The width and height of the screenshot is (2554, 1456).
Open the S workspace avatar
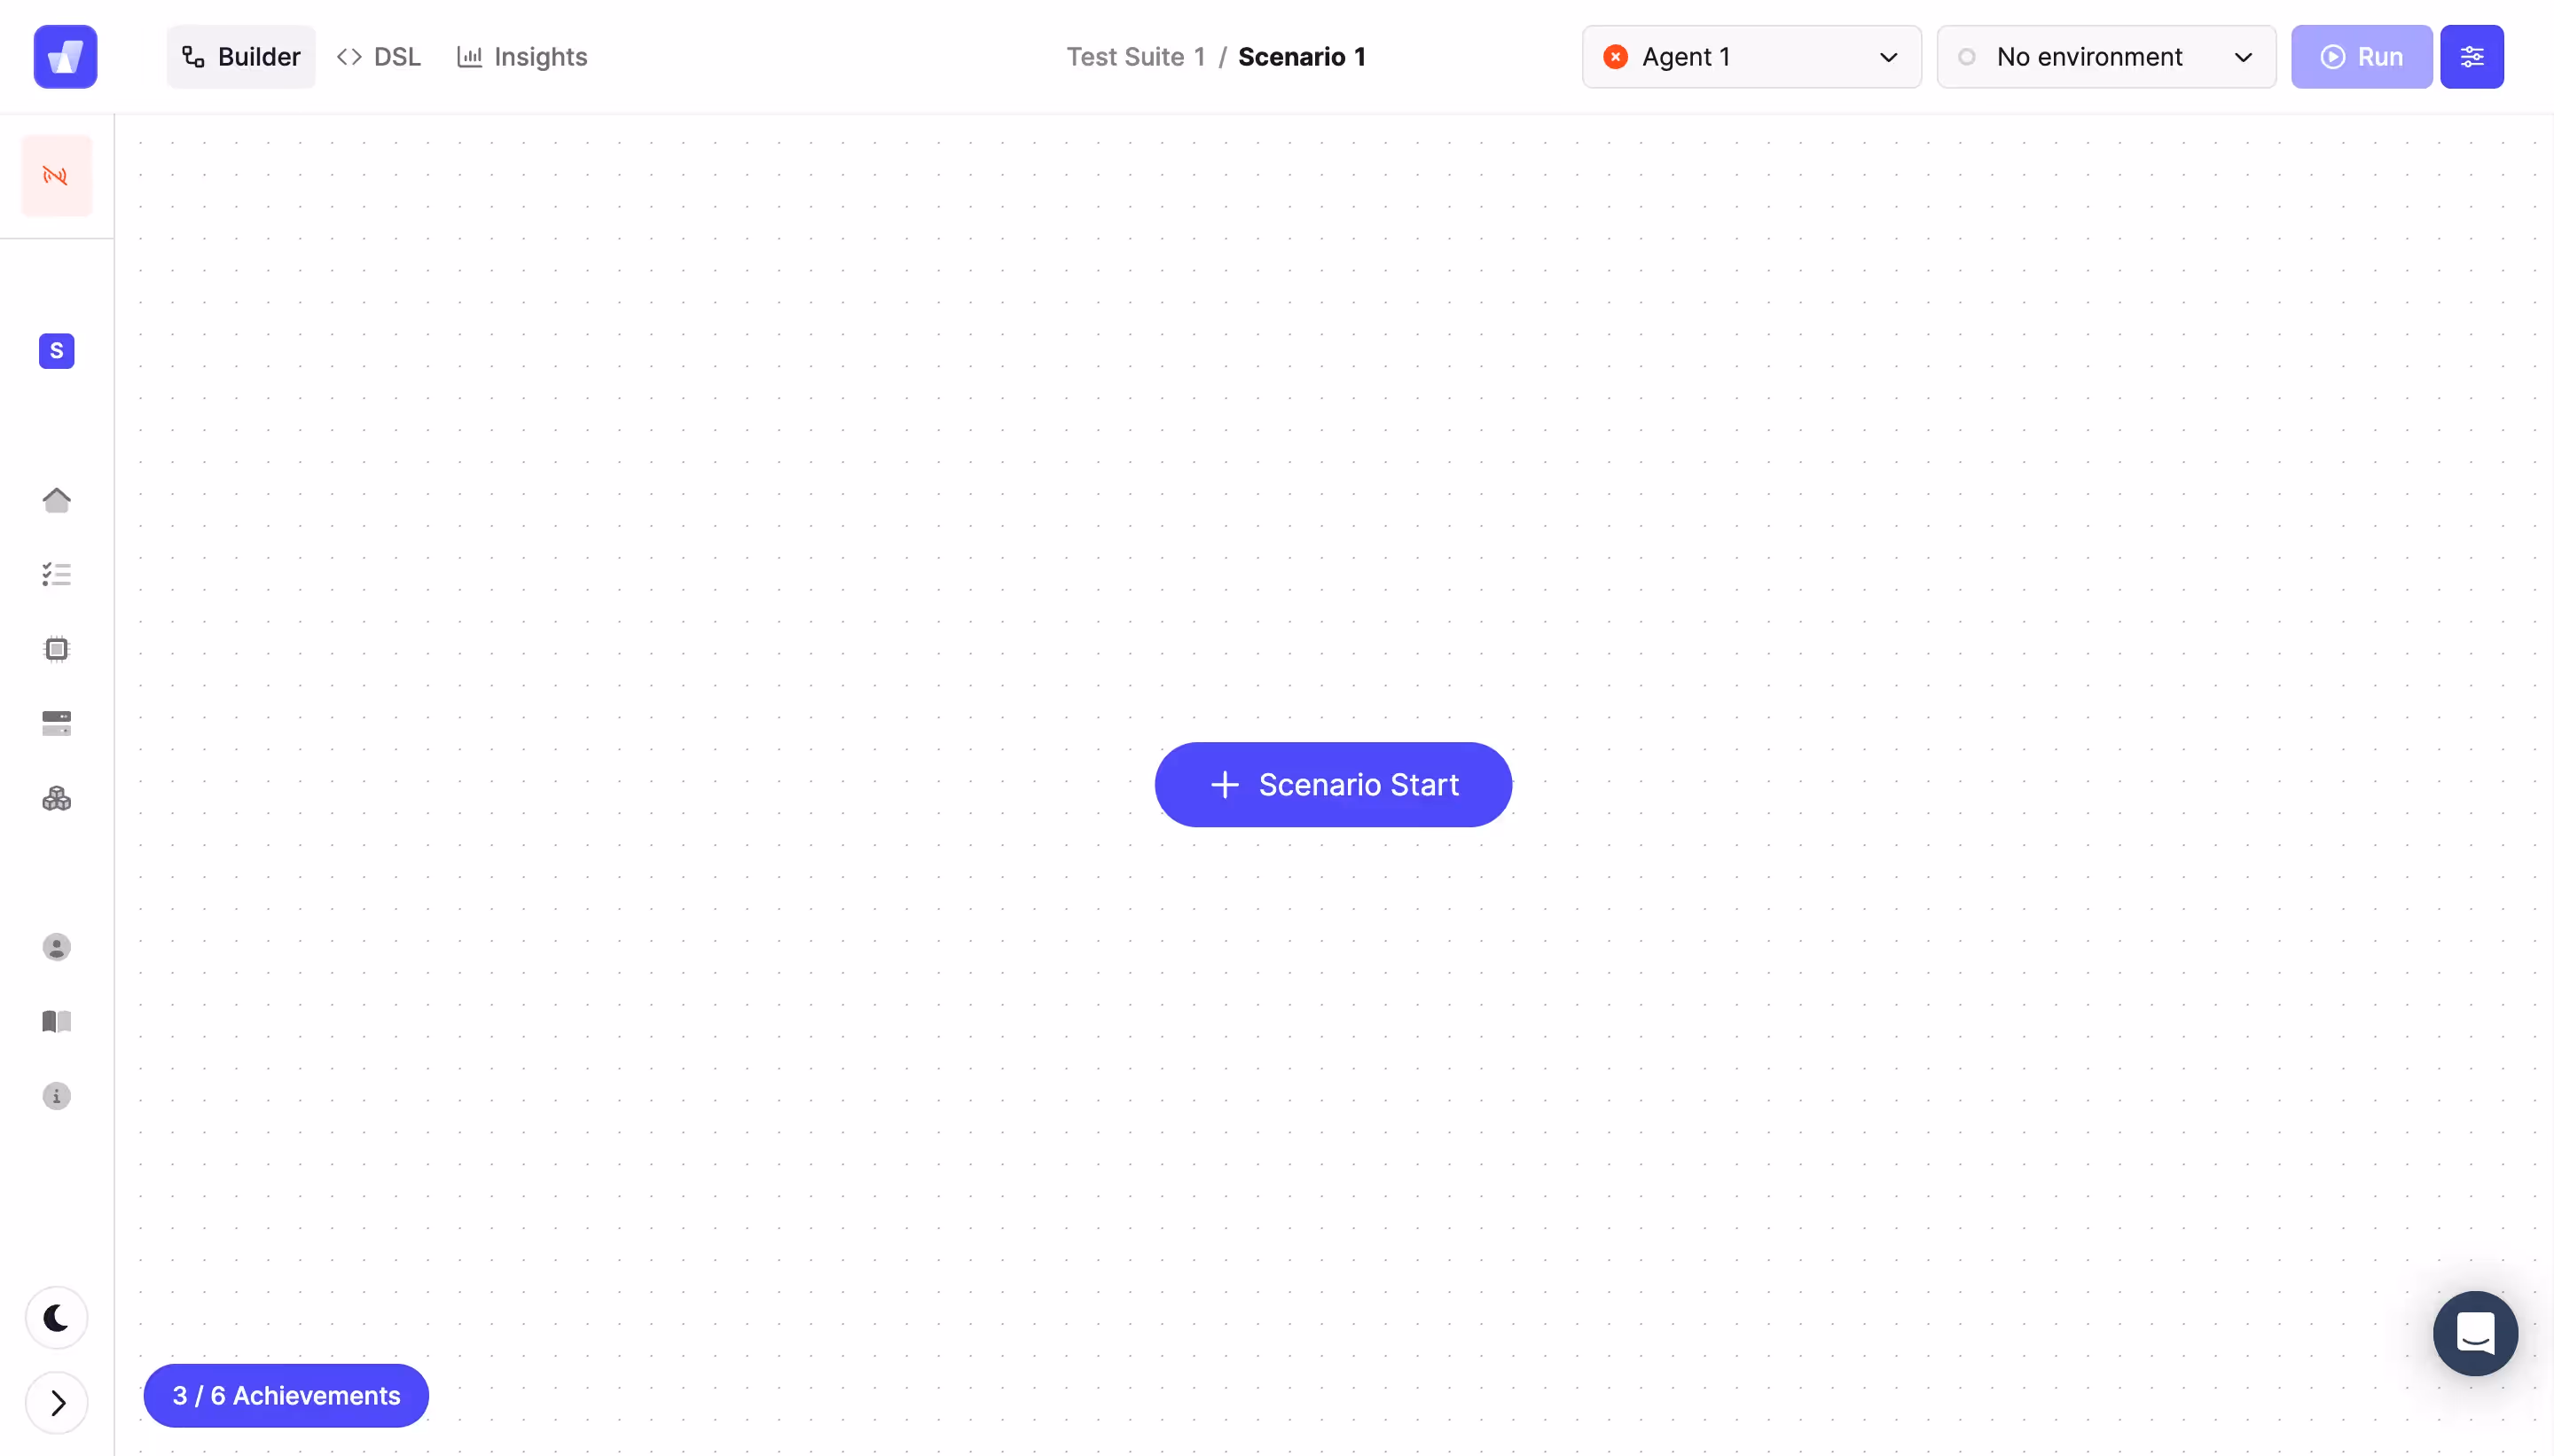tap(56, 351)
